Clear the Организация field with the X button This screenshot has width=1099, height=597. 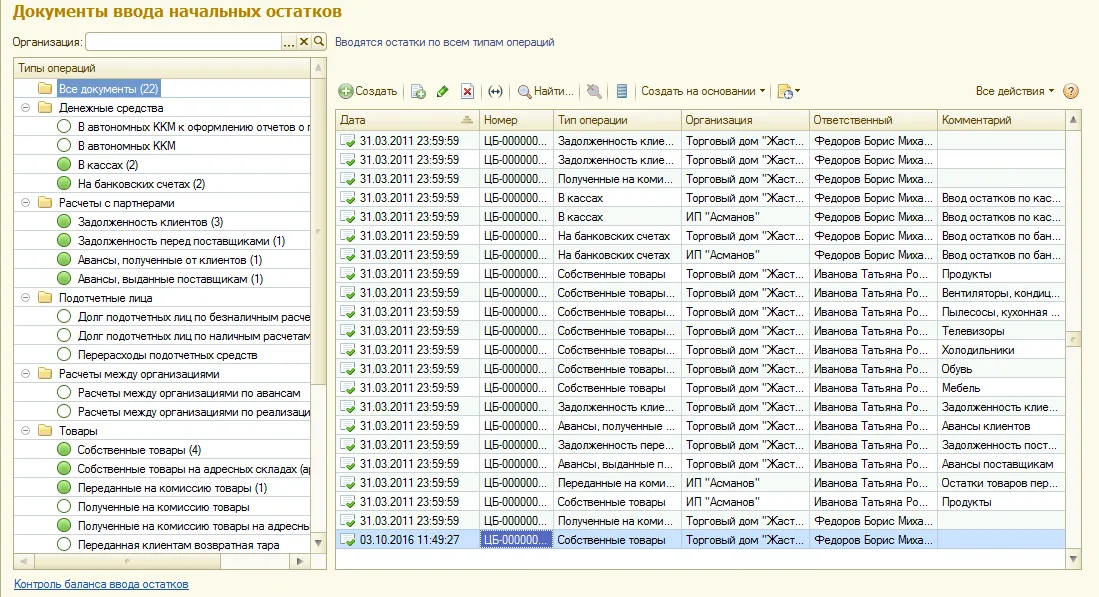point(304,41)
